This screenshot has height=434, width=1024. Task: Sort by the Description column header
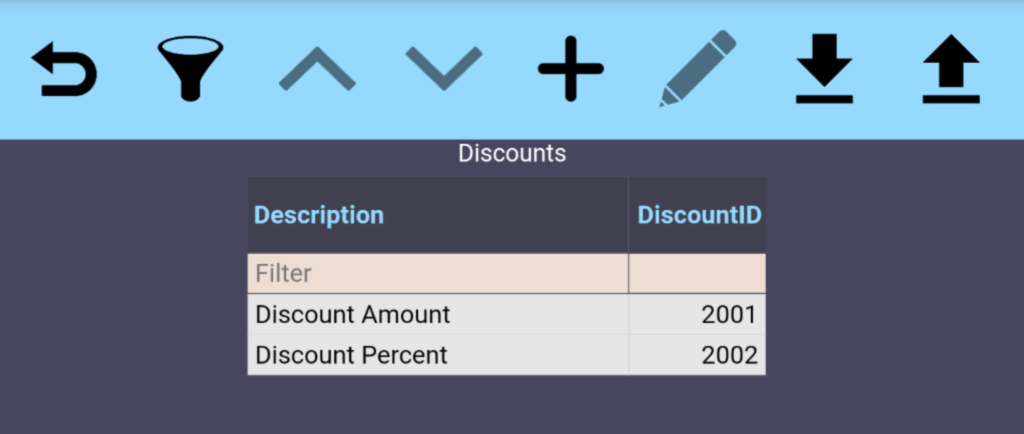tap(319, 215)
